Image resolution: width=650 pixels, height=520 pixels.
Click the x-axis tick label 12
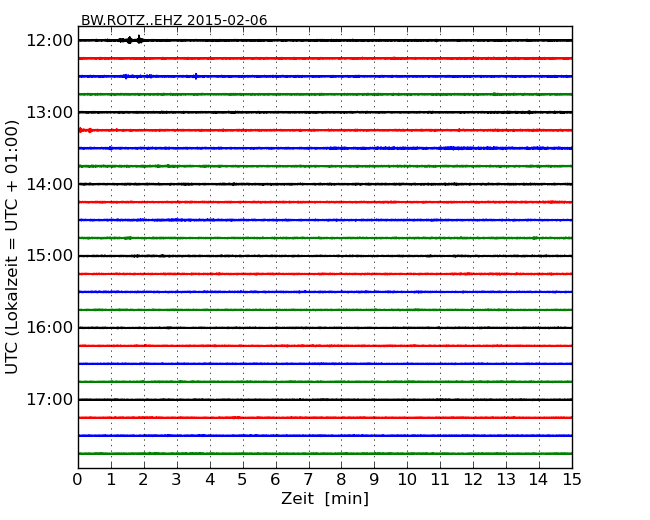473,480
